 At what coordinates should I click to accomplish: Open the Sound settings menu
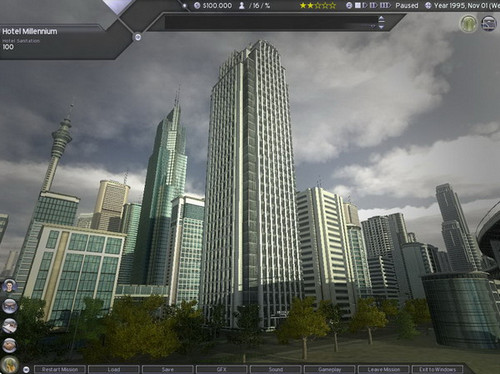pyautogui.click(x=276, y=369)
